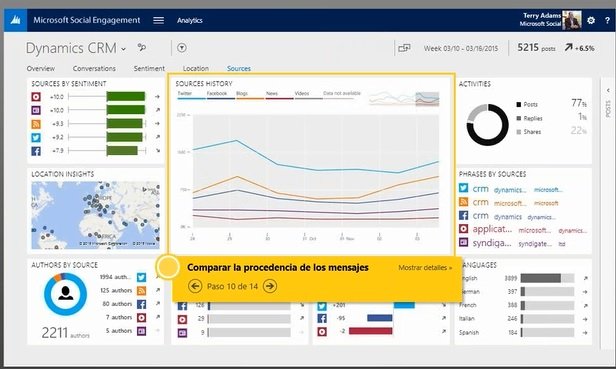Screen dimensions: 616x369
Task: Click the Facebook icon in Sources by Sentiment
Action: tap(36, 151)
